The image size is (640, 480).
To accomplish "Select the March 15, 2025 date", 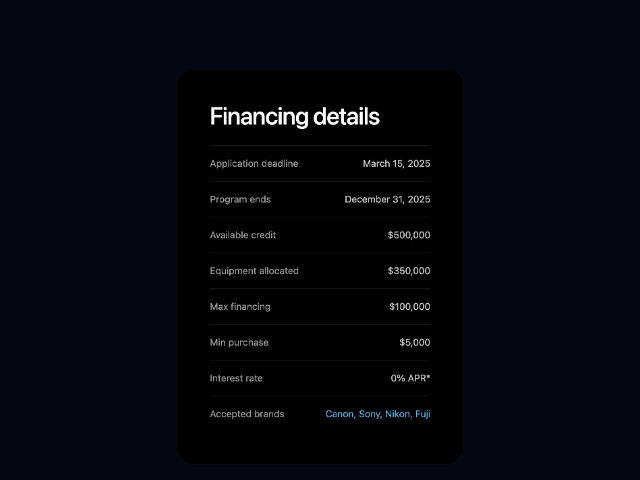I will point(396,164).
